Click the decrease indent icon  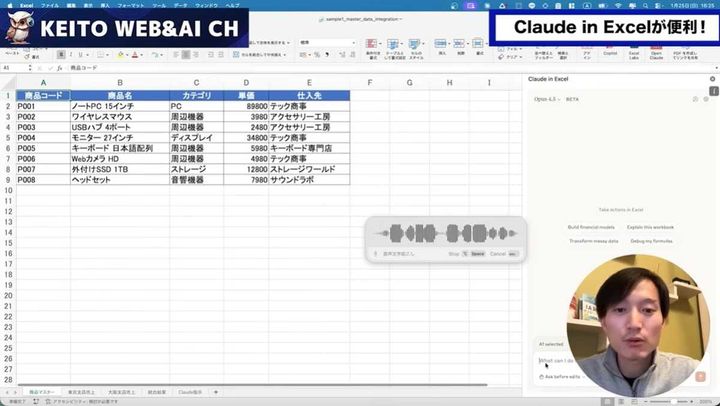211,55
